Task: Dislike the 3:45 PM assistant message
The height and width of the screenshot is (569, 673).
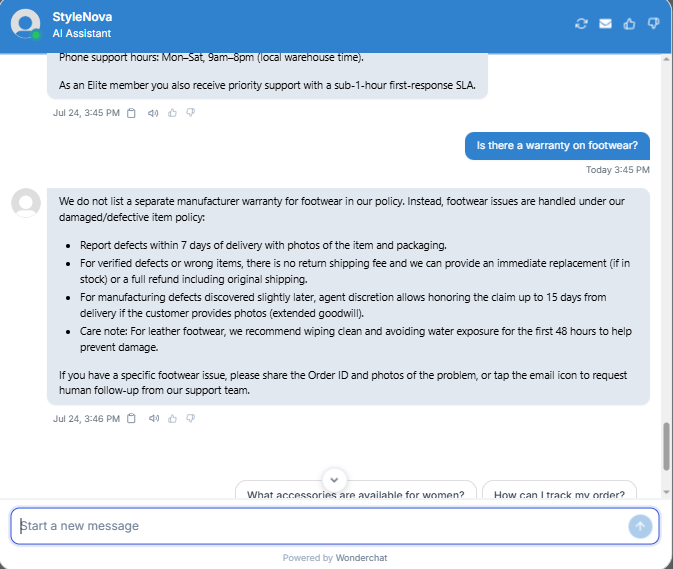Action: [191, 113]
